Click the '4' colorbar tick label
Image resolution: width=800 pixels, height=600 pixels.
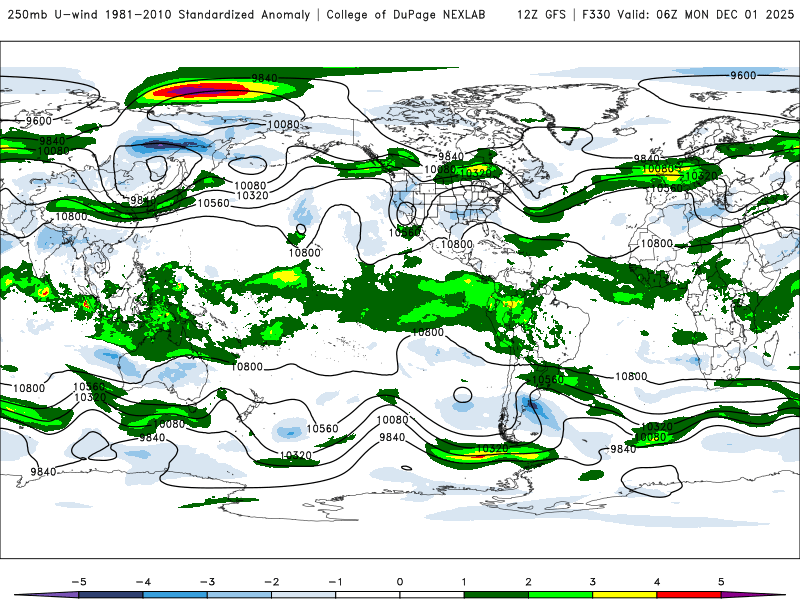pos(657,582)
